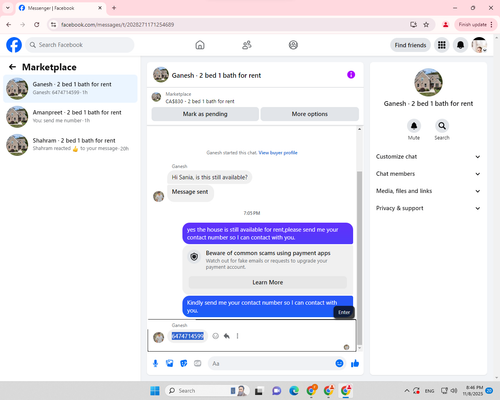Click the chat vertical scrollbar
Viewport: 500px width, 400px height.
[x=359, y=258]
